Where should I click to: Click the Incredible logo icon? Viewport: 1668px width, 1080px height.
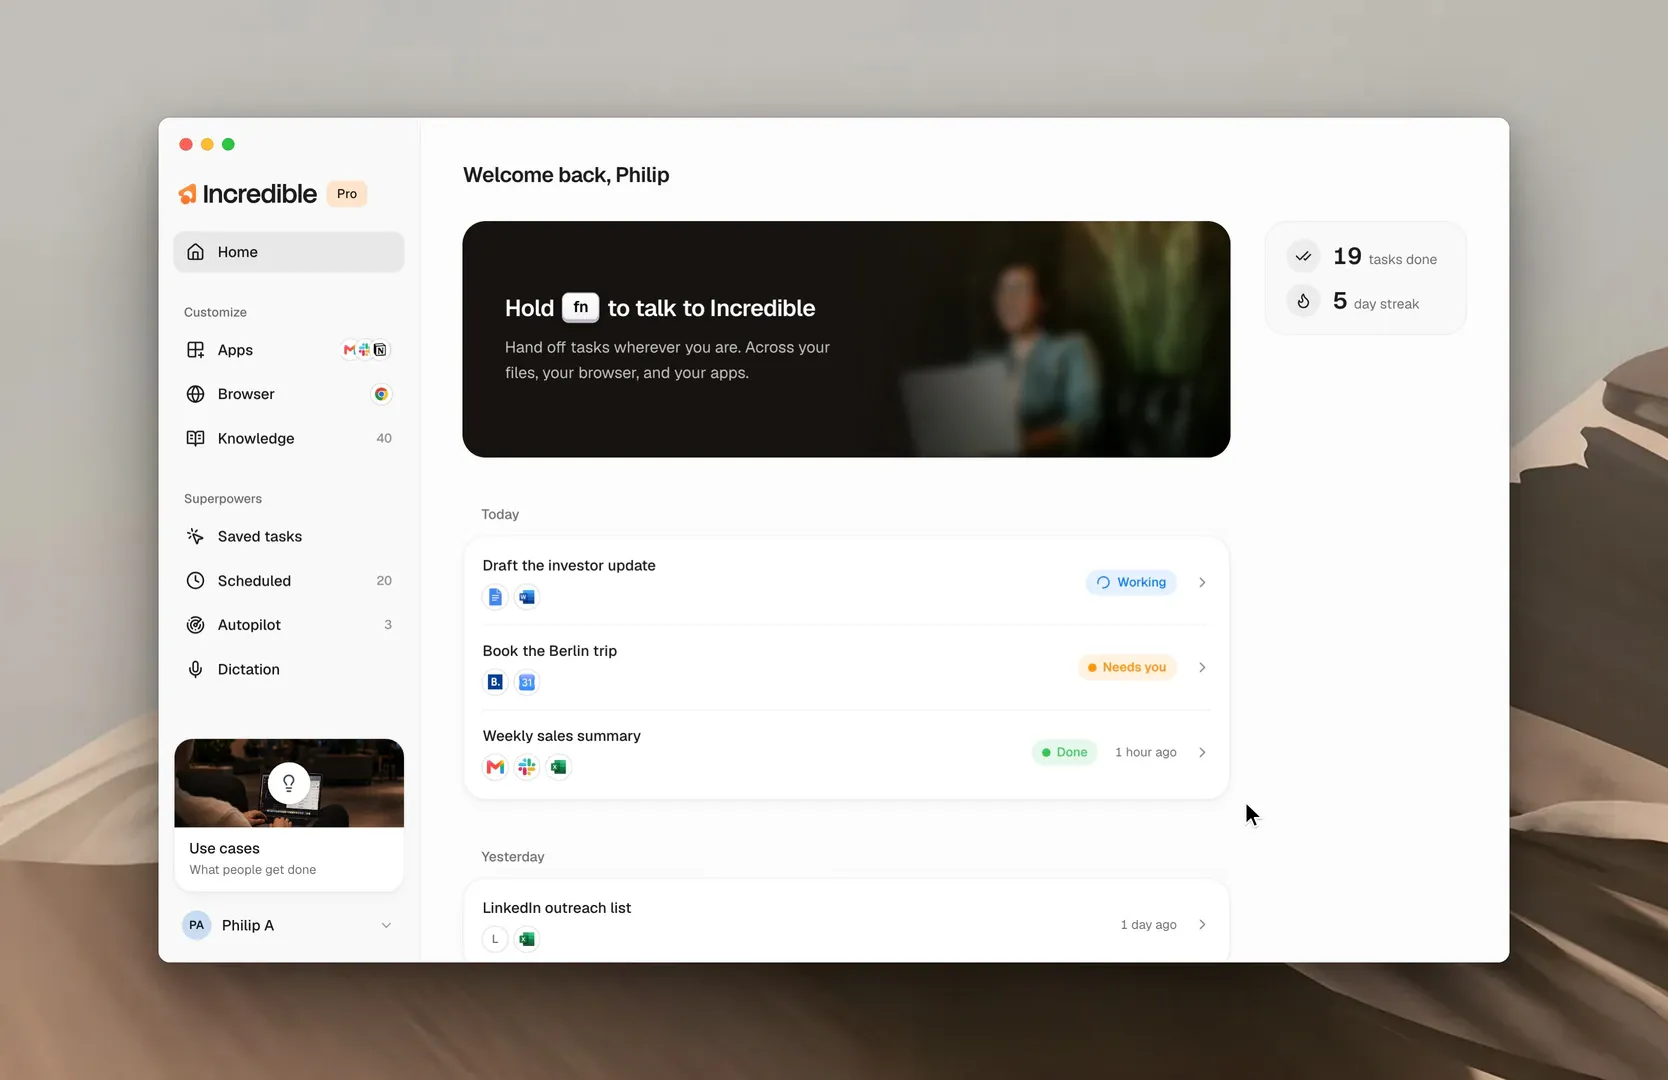point(188,194)
